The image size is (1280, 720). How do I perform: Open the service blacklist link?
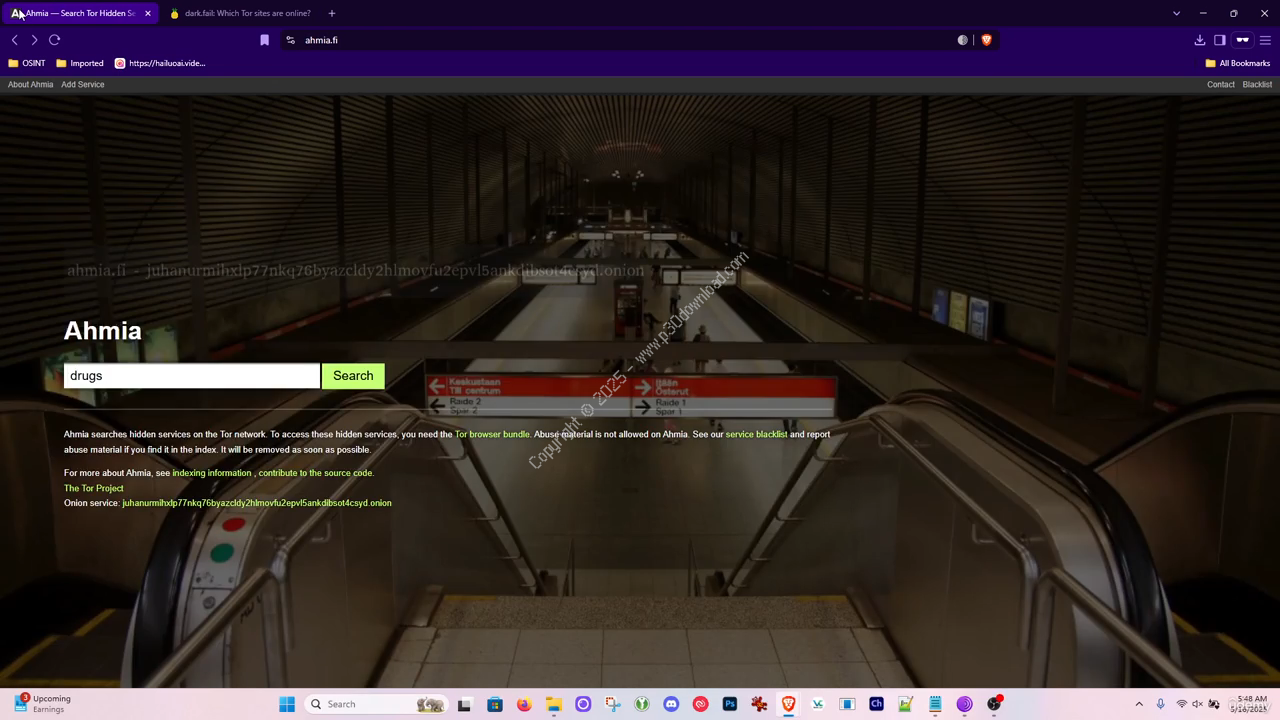(x=756, y=434)
